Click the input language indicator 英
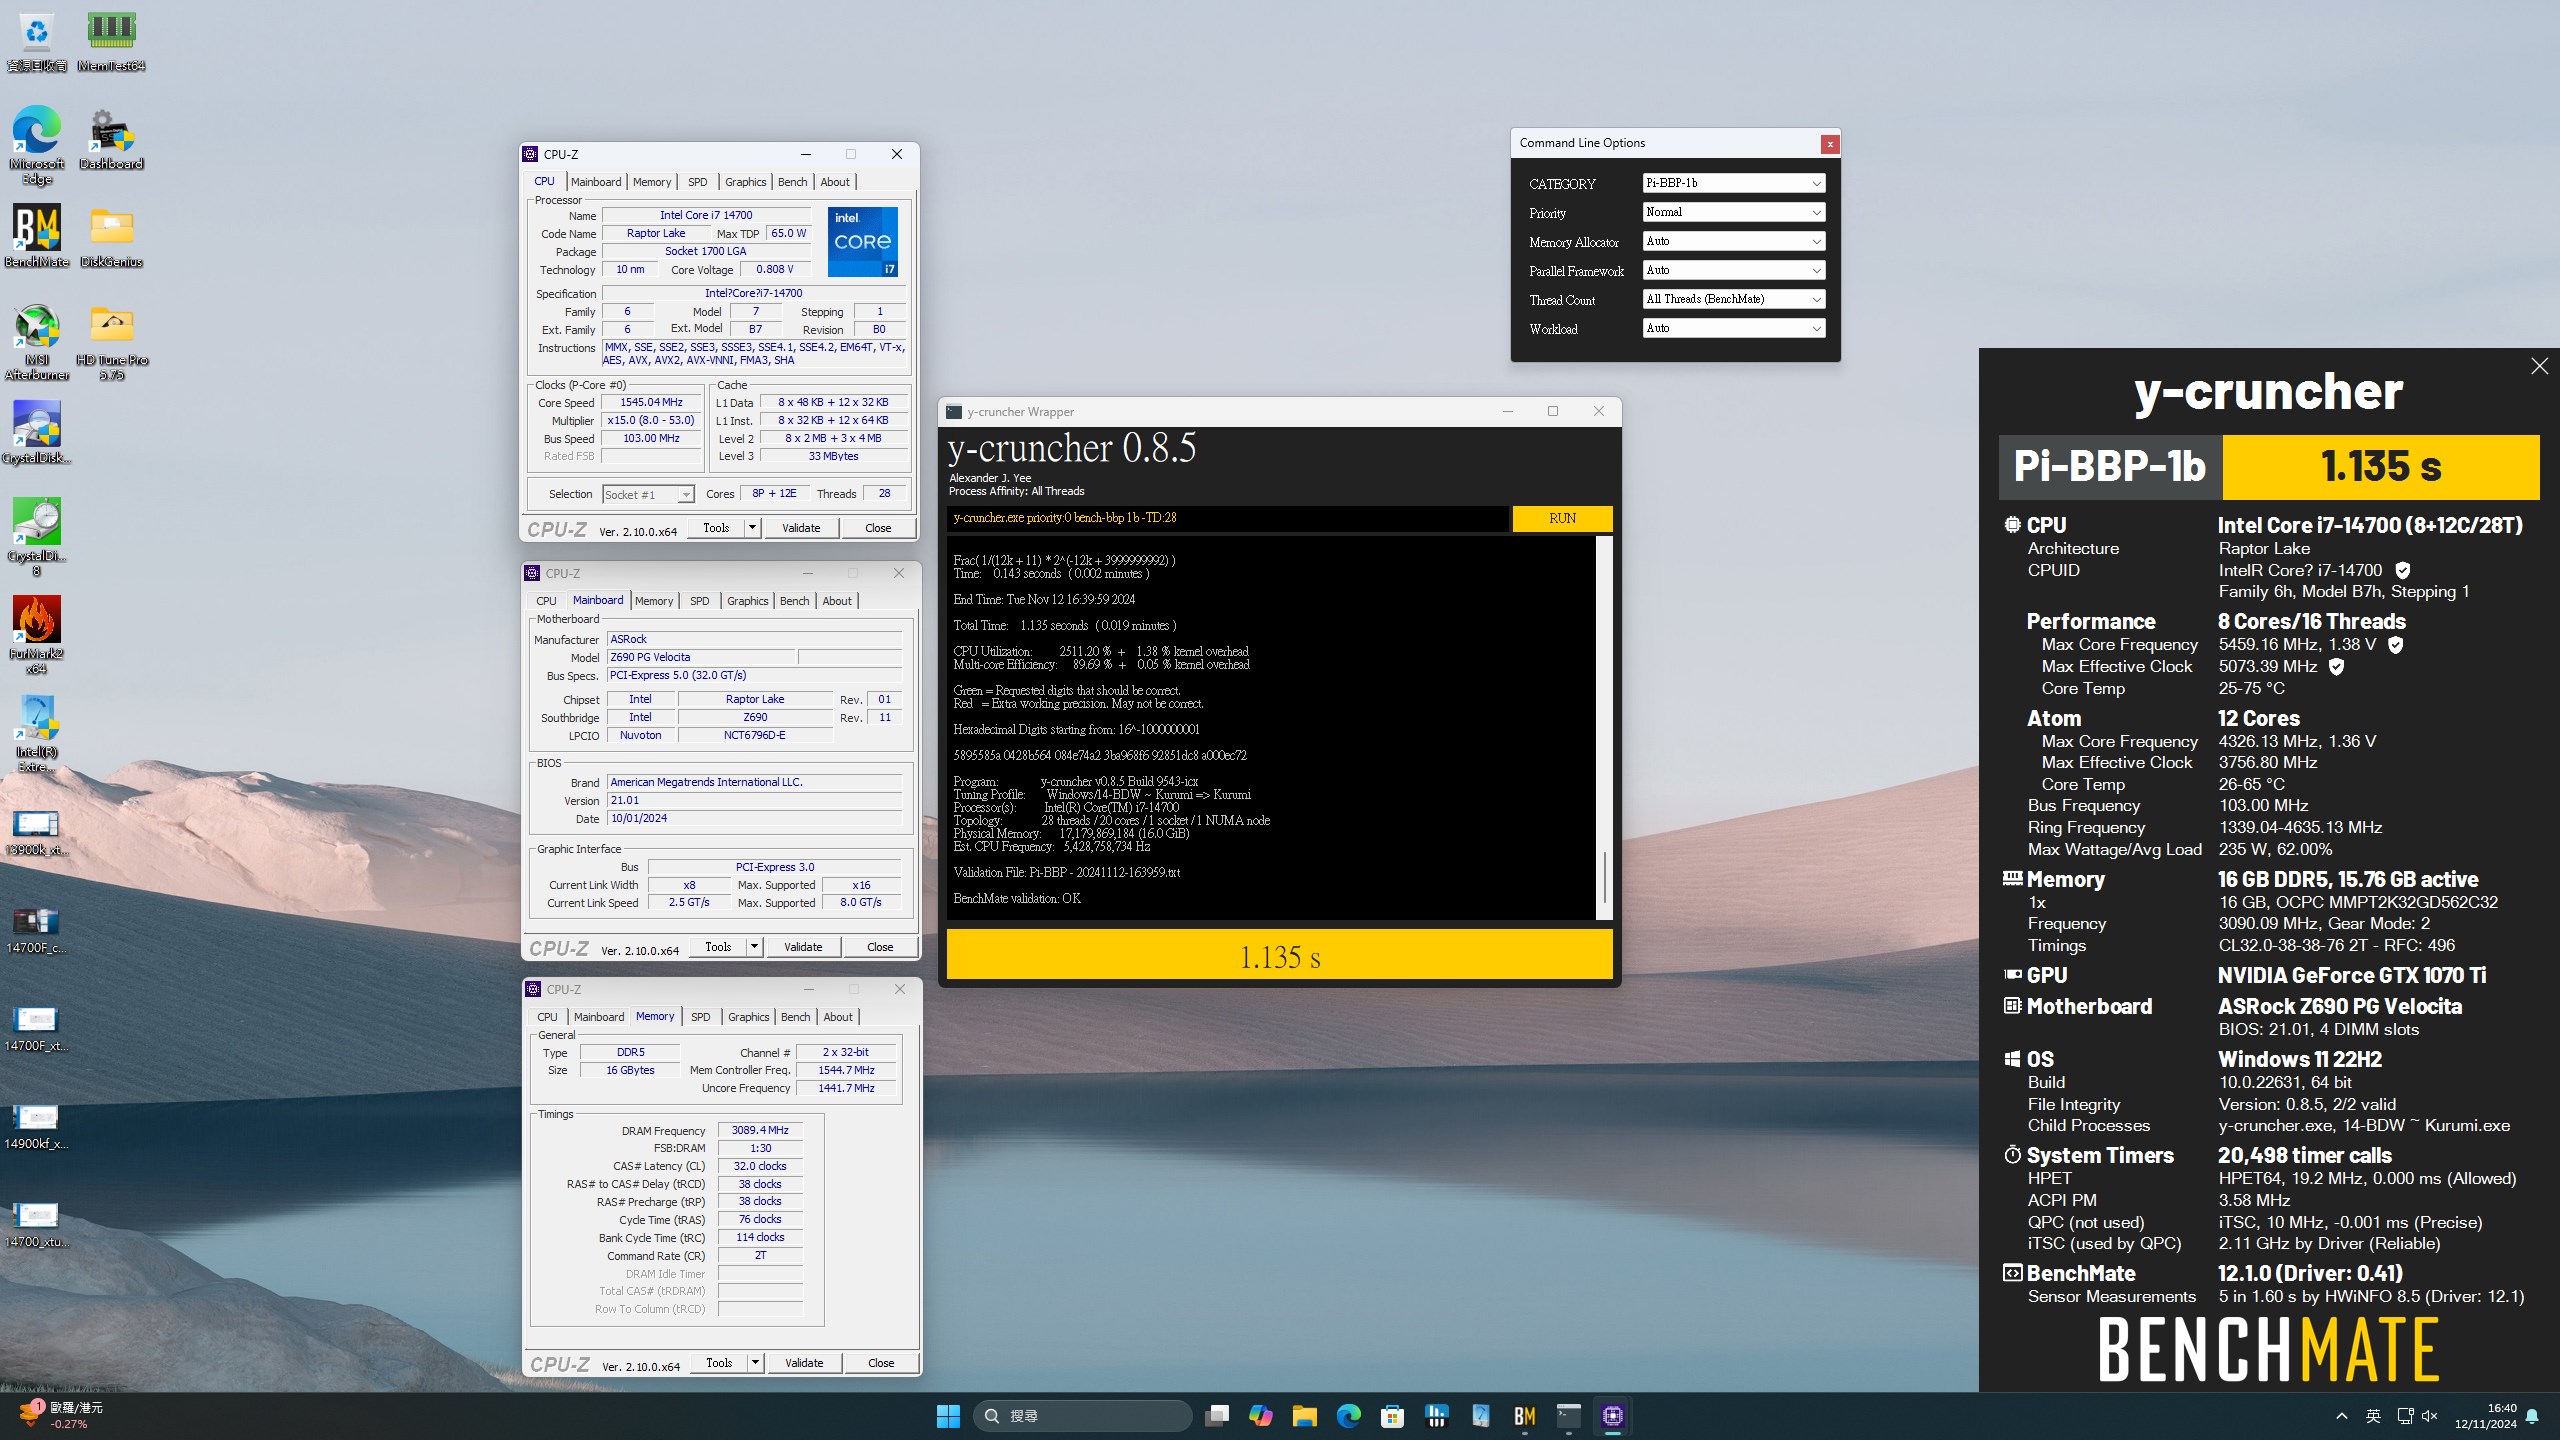The height and width of the screenshot is (1440, 2560). (x=2373, y=1416)
